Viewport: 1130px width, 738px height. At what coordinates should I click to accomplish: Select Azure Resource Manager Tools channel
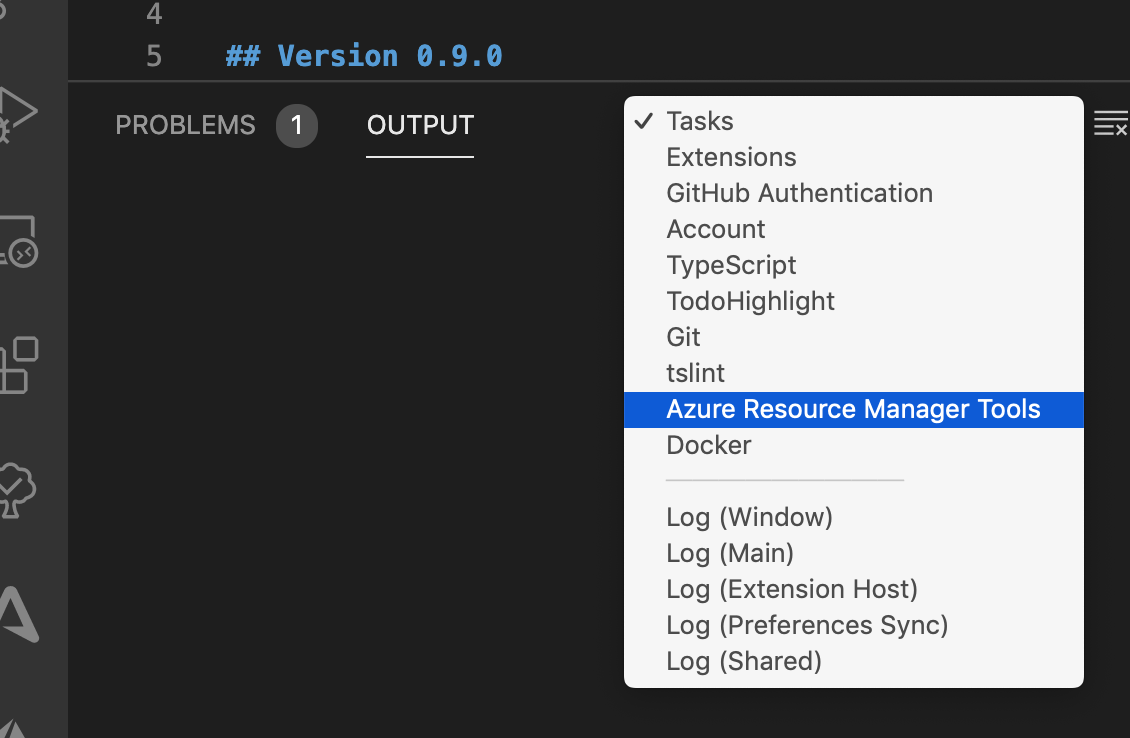(853, 409)
